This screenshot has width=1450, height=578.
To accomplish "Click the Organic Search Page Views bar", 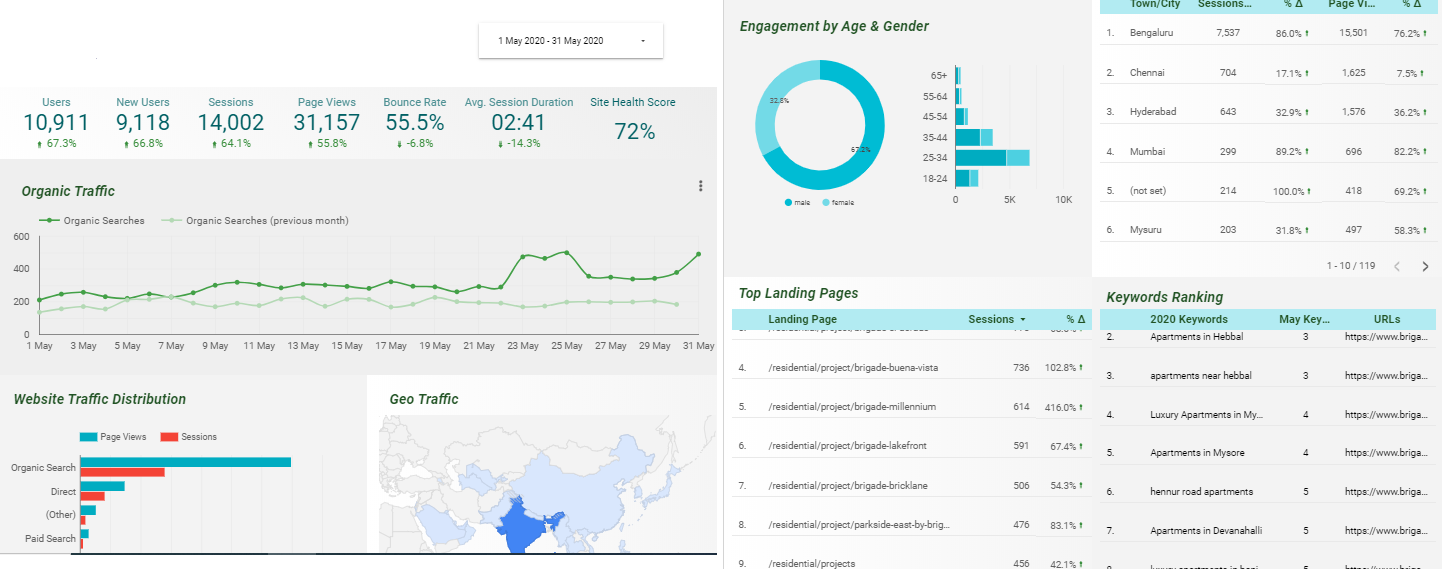I will coord(186,462).
